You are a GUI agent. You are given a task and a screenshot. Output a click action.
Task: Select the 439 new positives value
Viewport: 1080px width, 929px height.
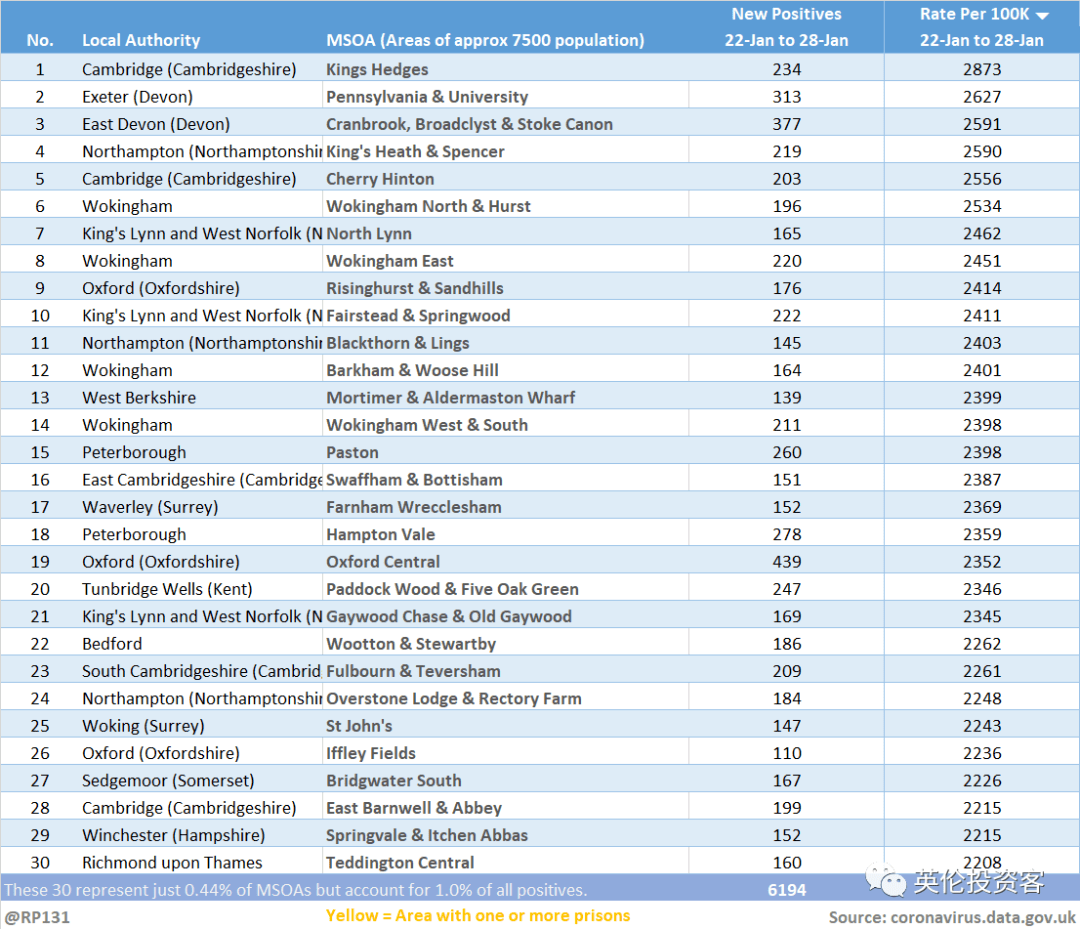point(786,562)
